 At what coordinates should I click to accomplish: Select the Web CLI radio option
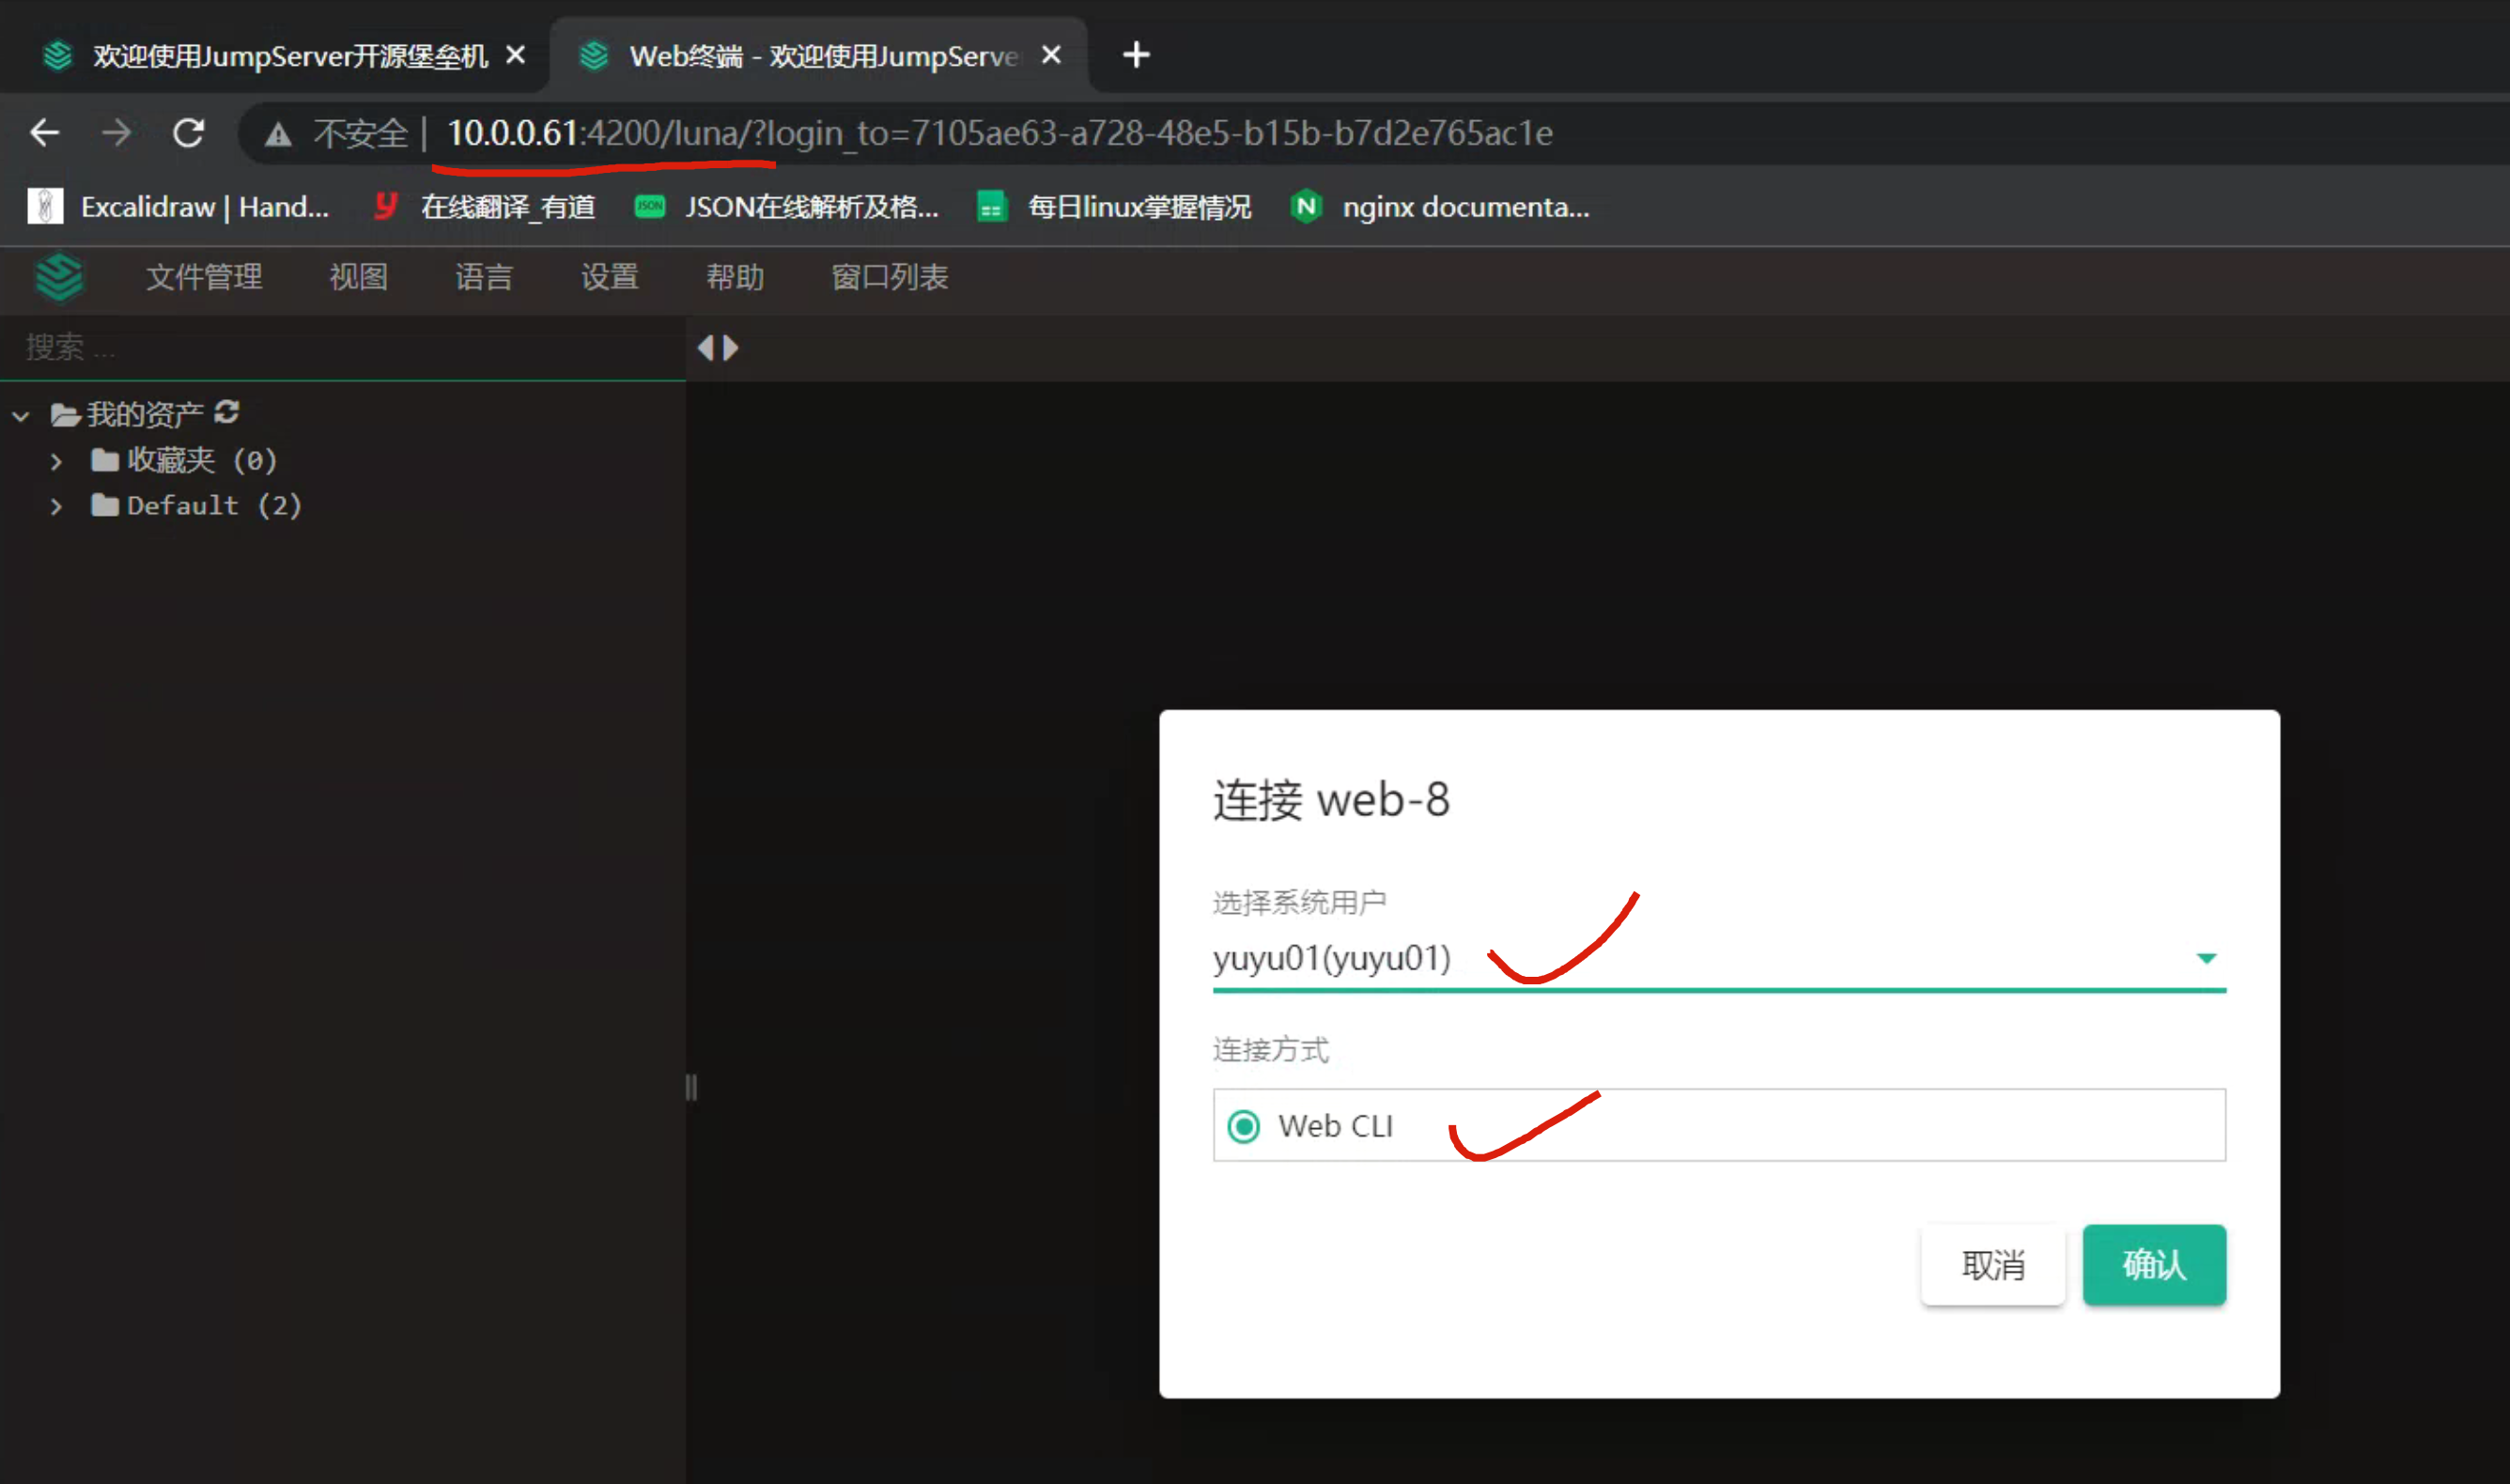1243,1126
